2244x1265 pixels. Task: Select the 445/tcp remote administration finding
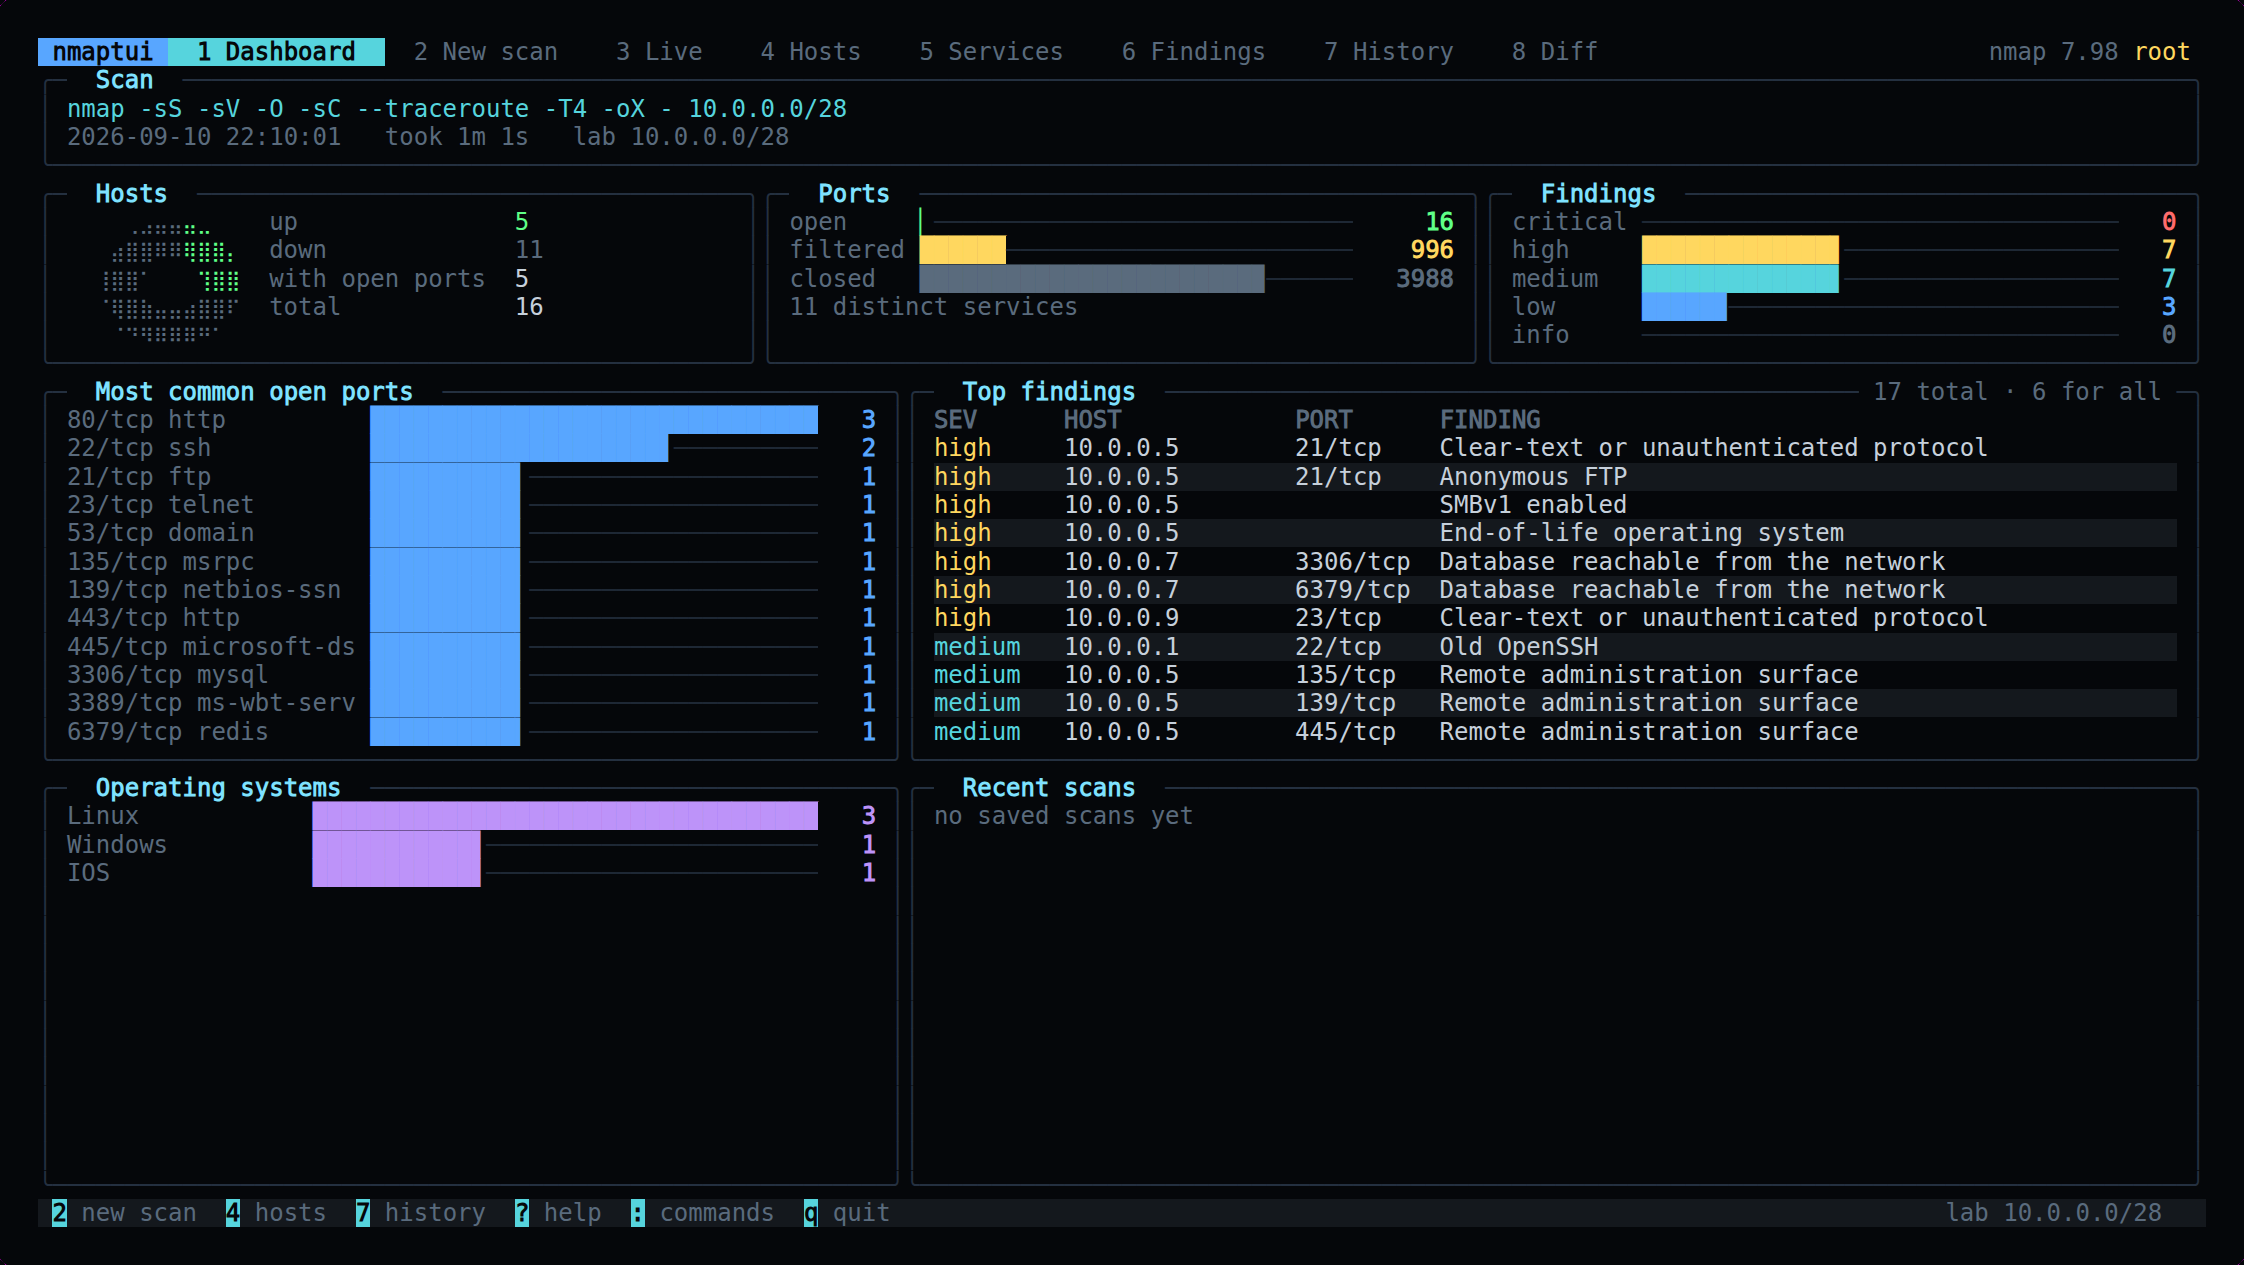coord(1555,732)
